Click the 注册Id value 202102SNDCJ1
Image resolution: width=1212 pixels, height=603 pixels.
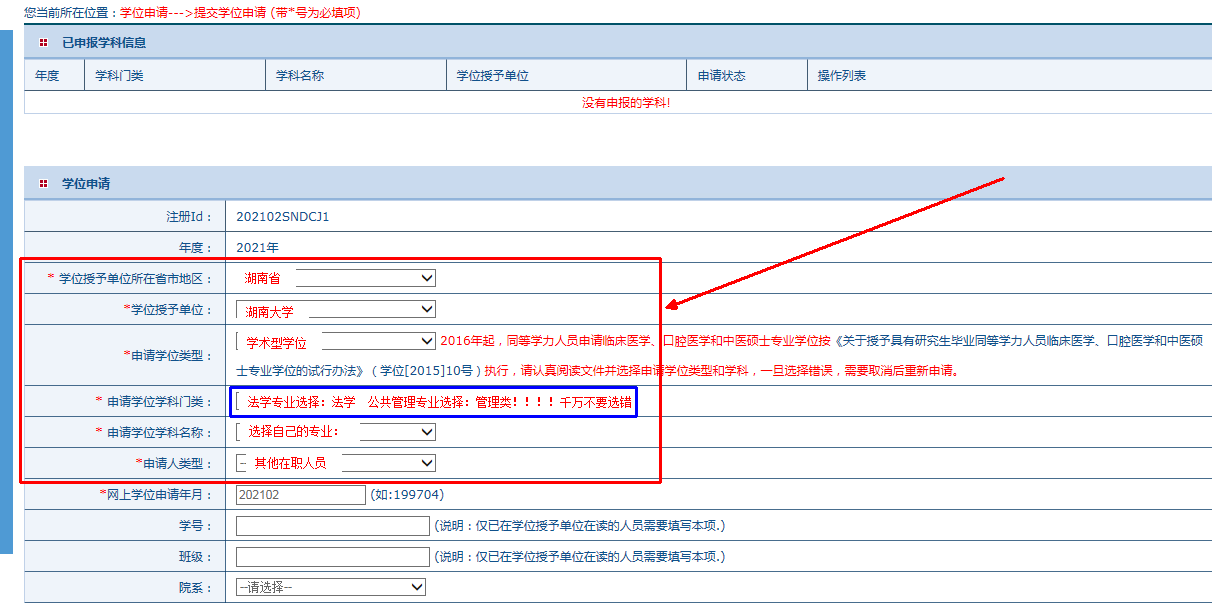(283, 216)
